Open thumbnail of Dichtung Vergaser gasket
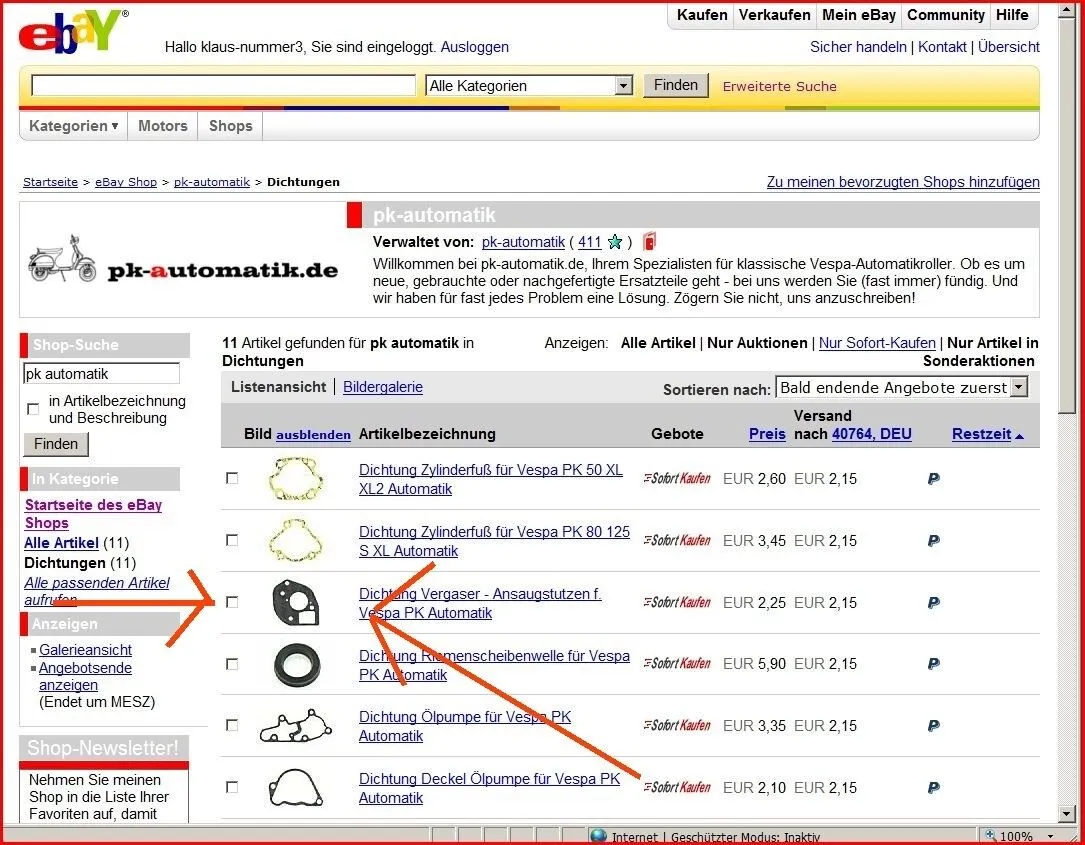1085x845 pixels. coord(297,603)
